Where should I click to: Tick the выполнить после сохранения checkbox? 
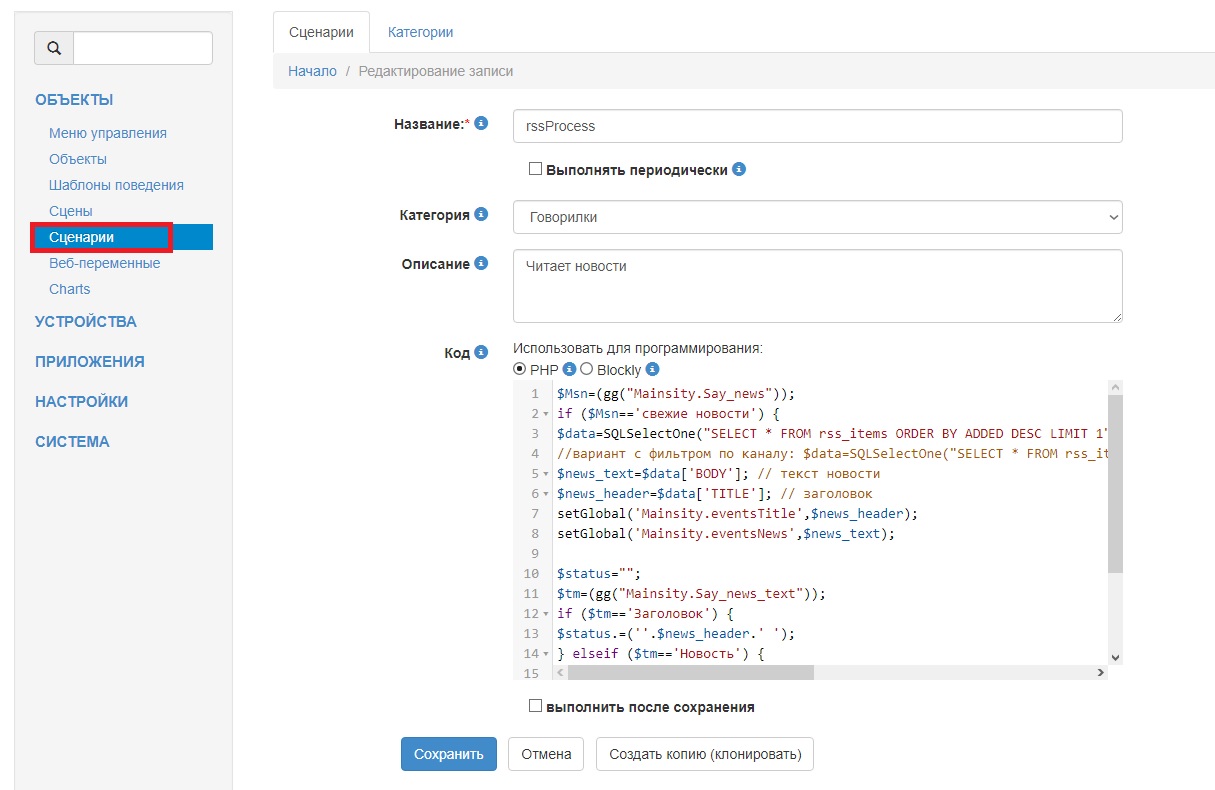pos(535,706)
